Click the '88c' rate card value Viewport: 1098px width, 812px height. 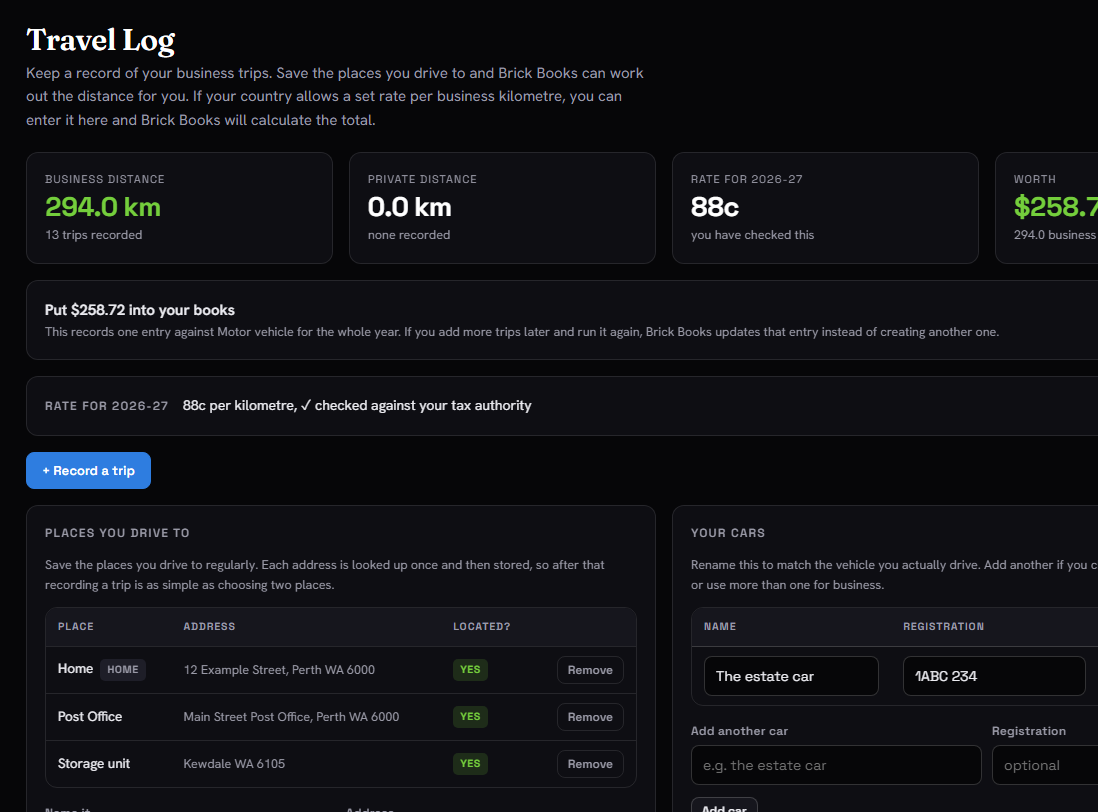pos(715,207)
